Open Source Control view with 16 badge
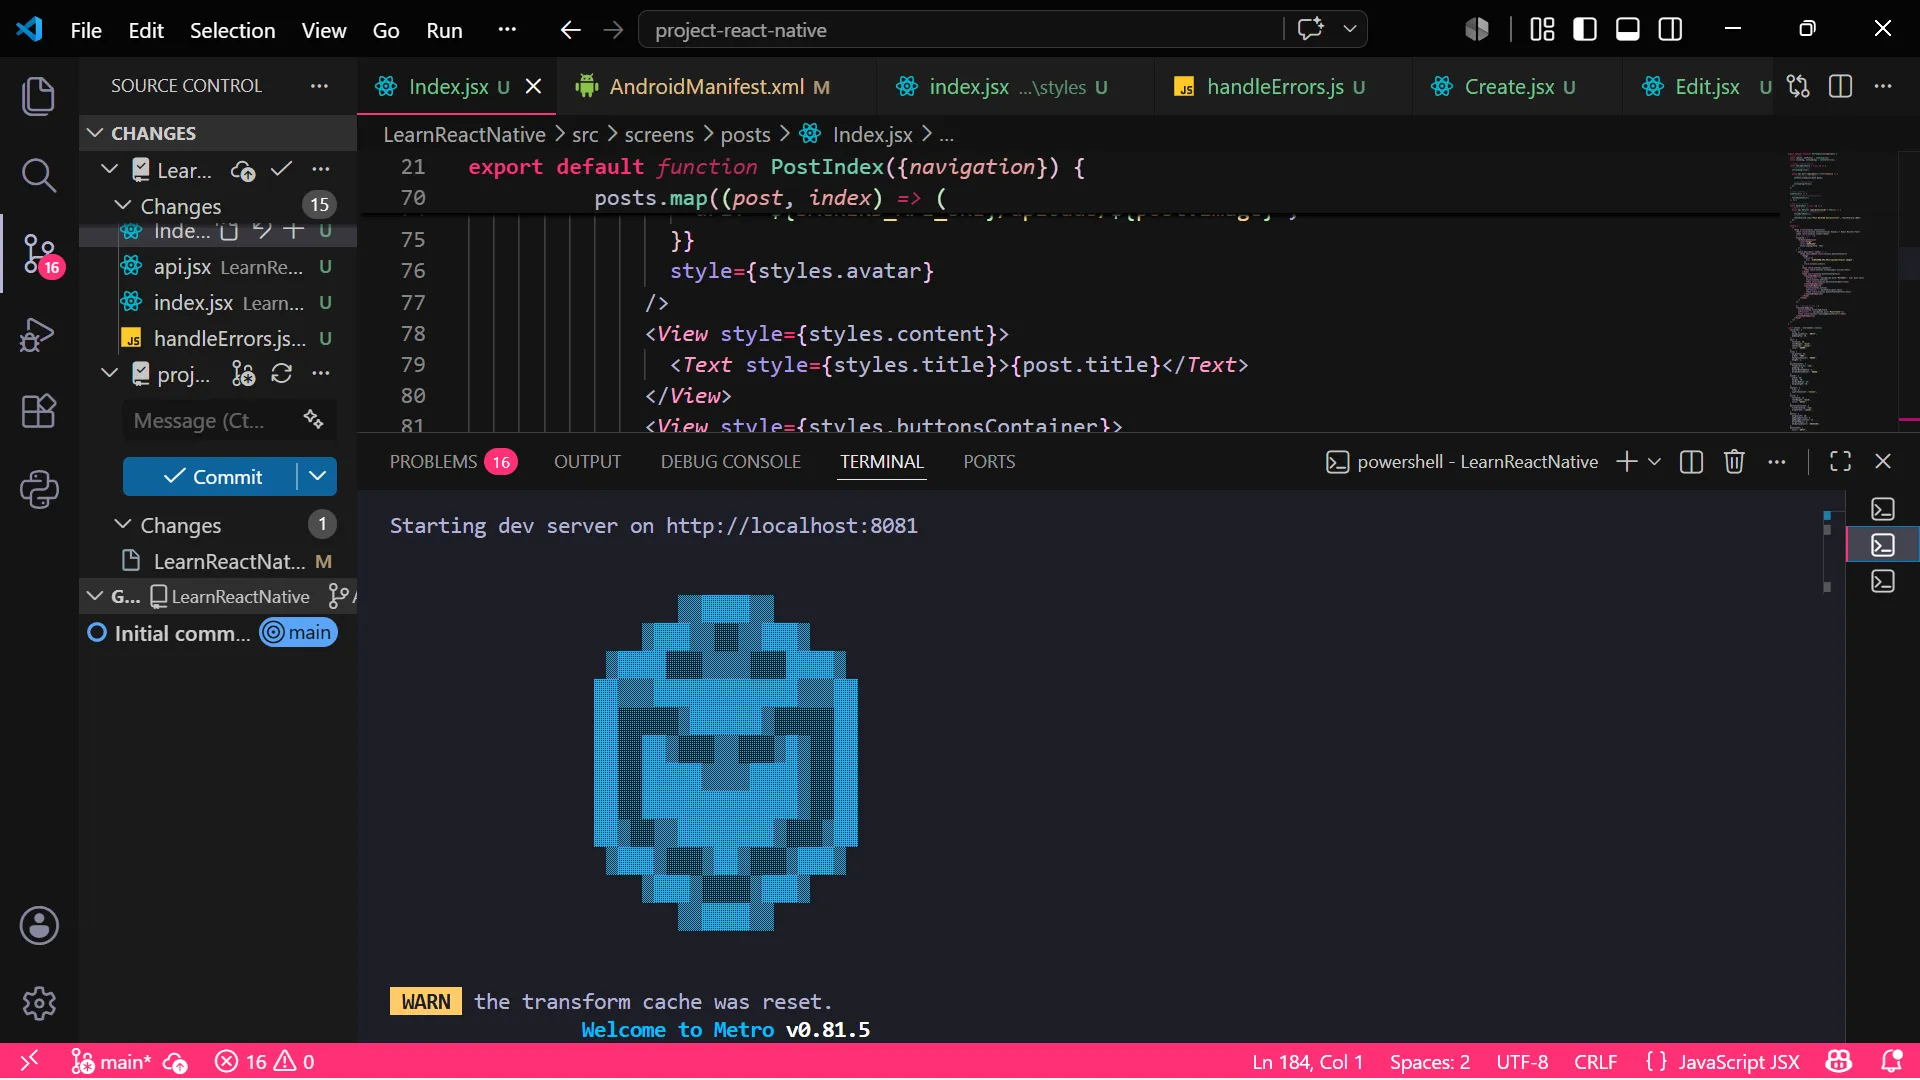Screen dimensions: 1920x1080 point(41,254)
